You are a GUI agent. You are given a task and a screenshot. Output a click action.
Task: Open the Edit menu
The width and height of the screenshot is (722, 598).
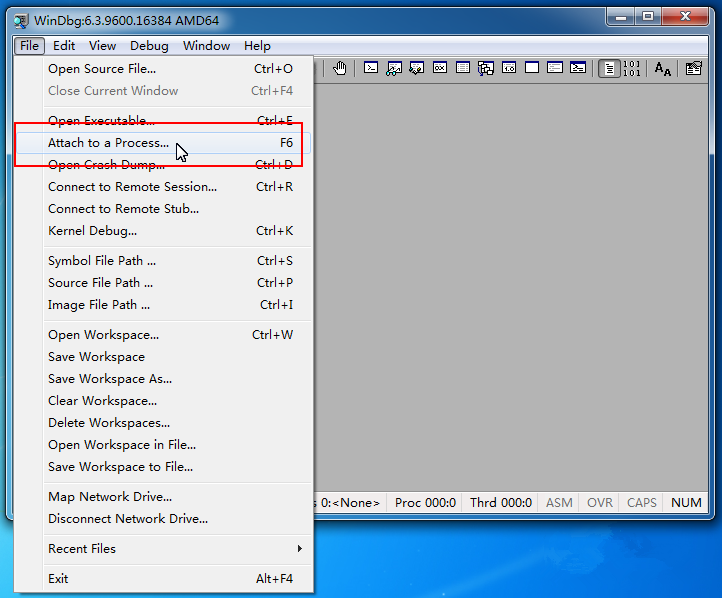[64, 46]
